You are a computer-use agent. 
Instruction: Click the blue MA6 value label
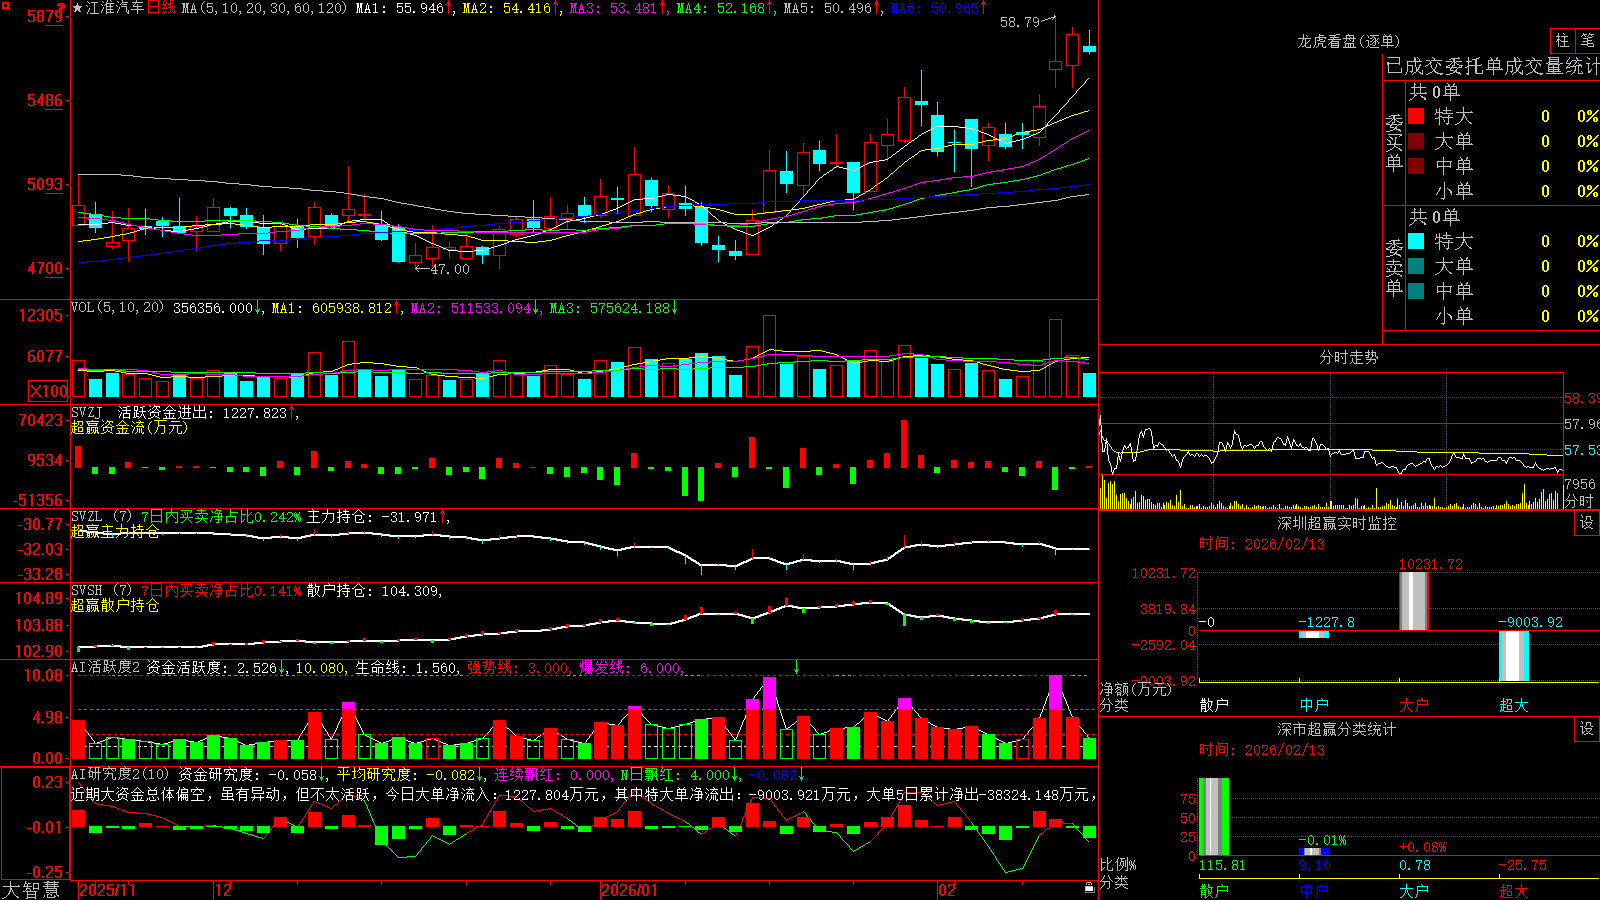tap(938, 8)
